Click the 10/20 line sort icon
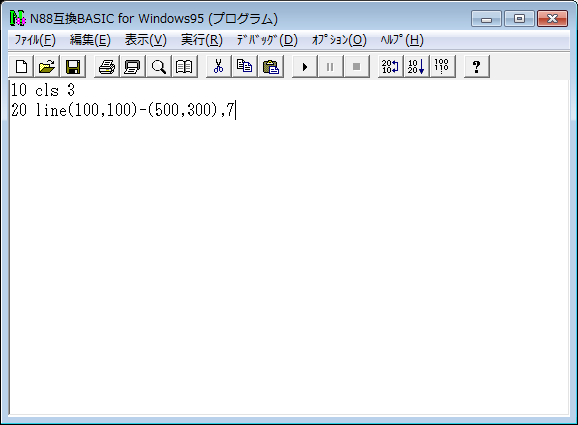Image resolution: width=578 pixels, height=425 pixels. [416, 67]
